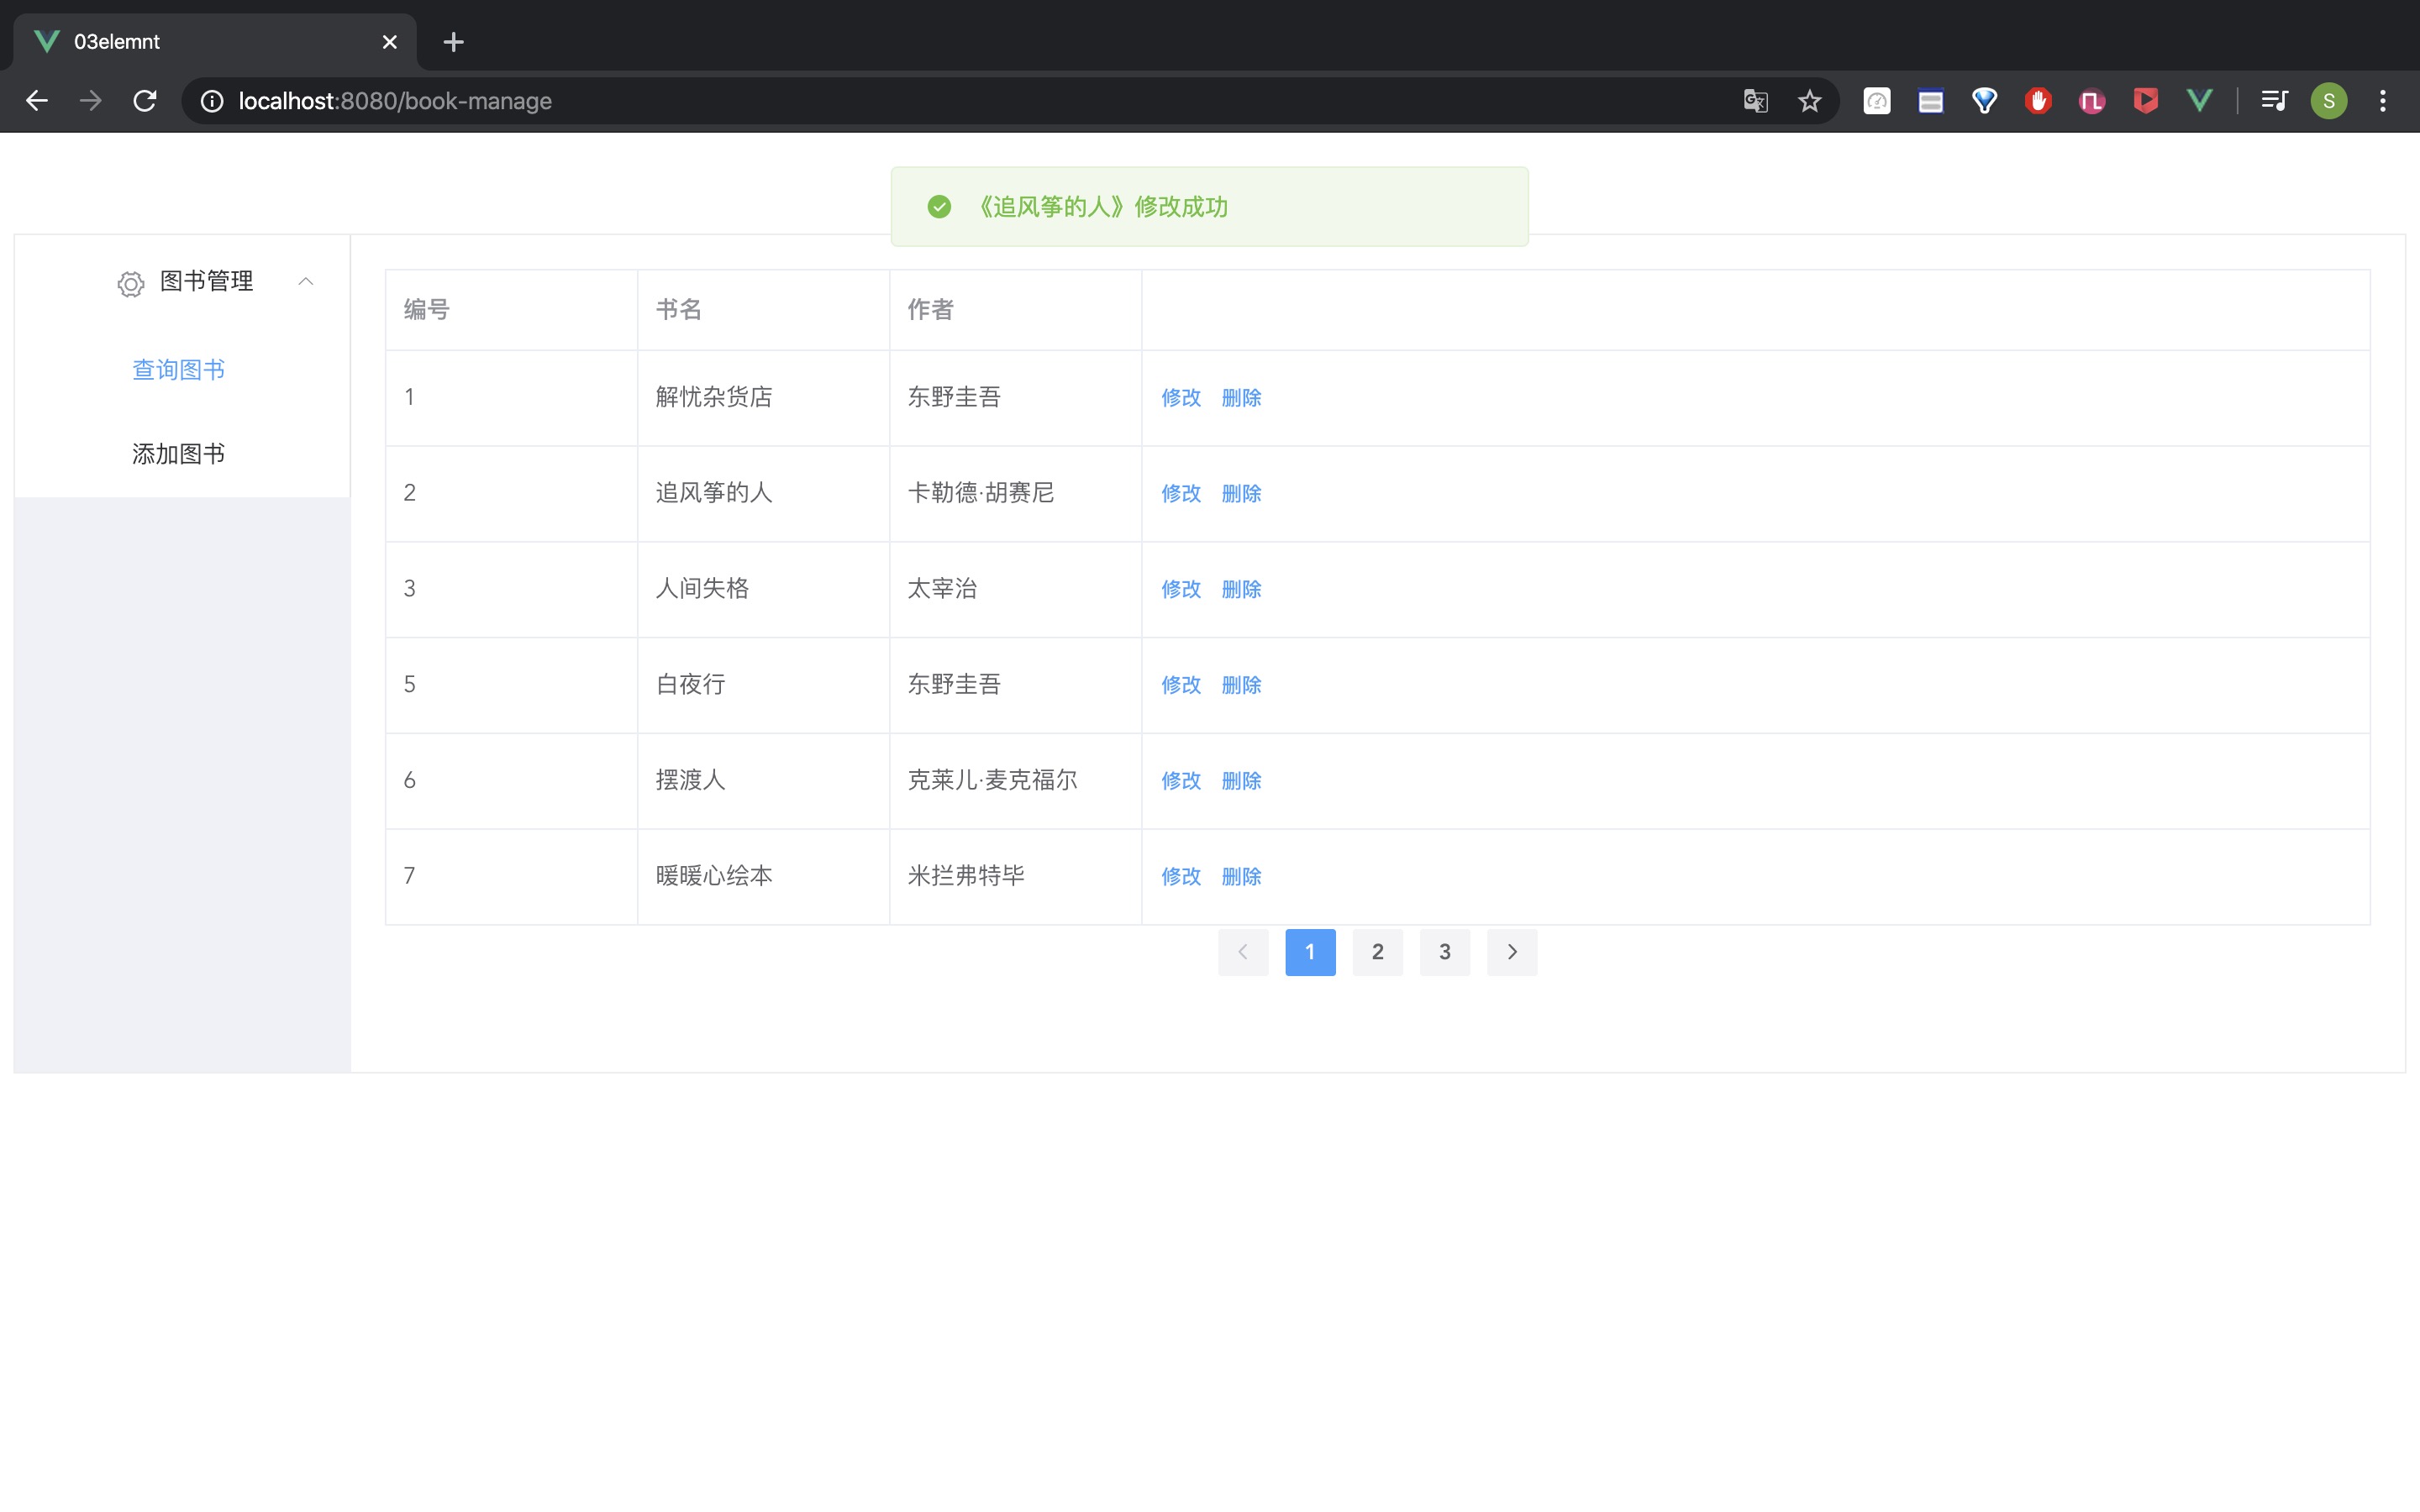Open a new browser tab

coord(453,42)
